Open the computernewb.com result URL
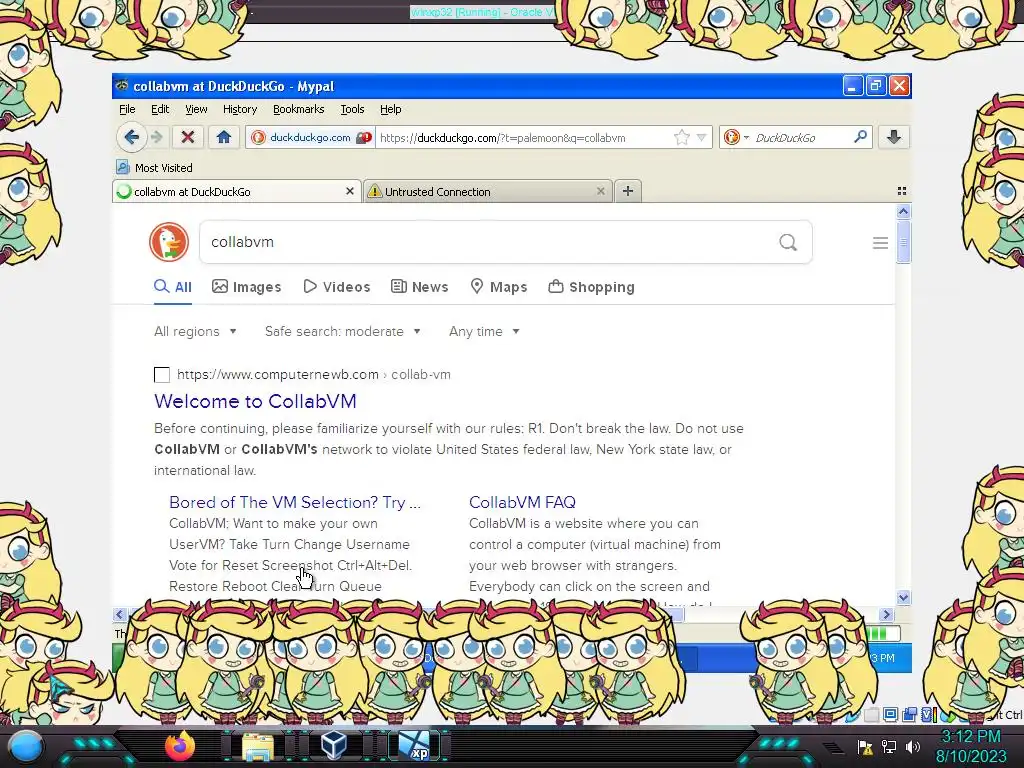This screenshot has height=768, width=1024. (313, 374)
